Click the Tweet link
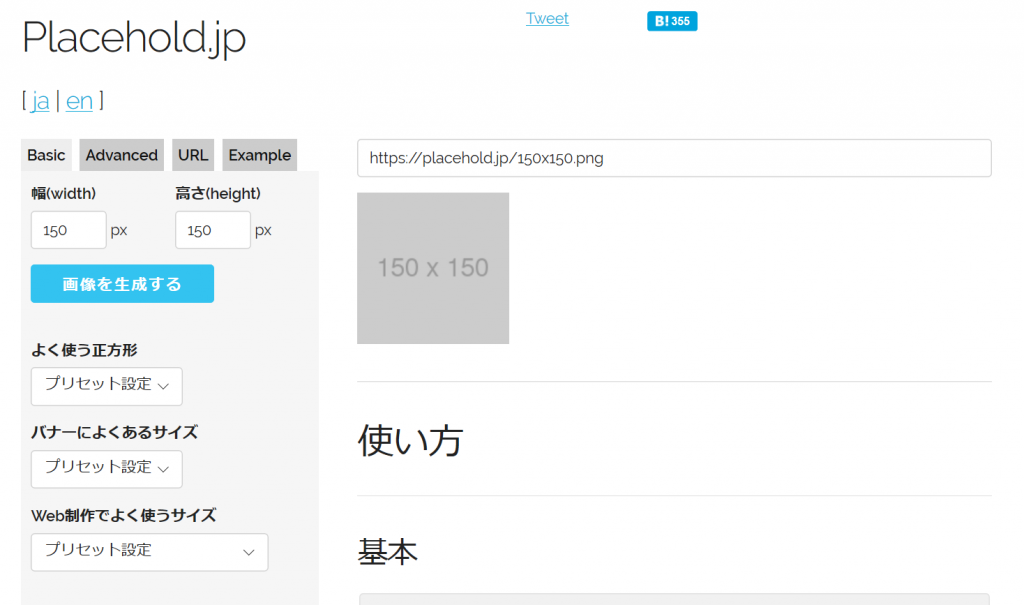The image size is (1024, 605). pyautogui.click(x=547, y=18)
